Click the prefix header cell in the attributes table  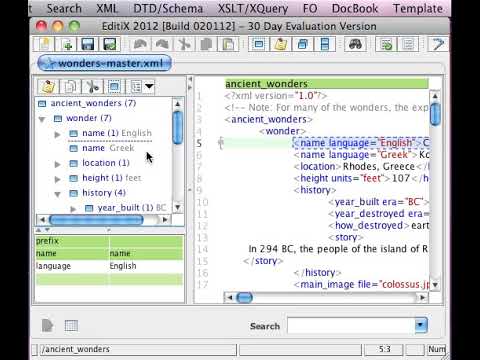(x=72, y=241)
